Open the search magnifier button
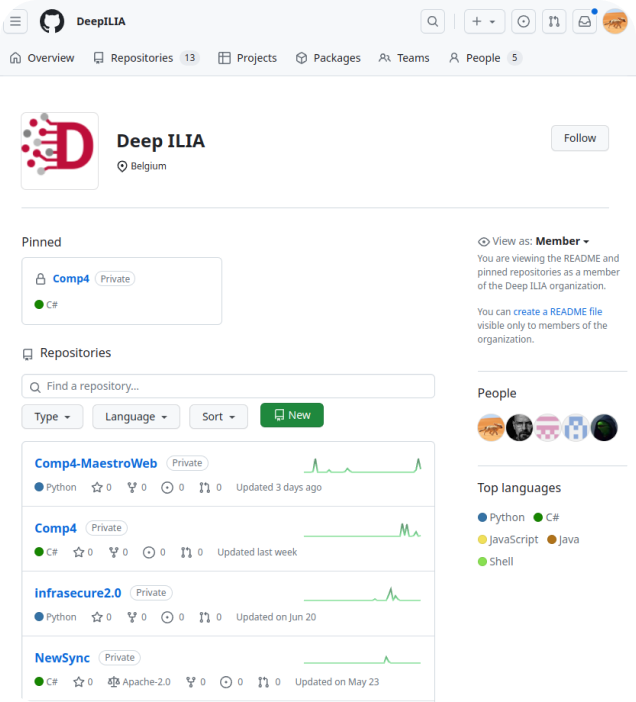636x702 pixels. click(432, 21)
